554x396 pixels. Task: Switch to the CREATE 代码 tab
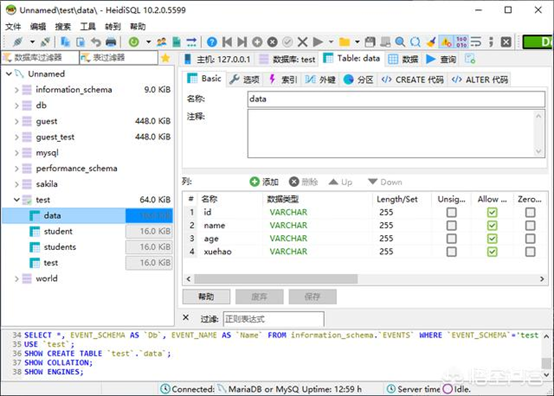coord(413,79)
